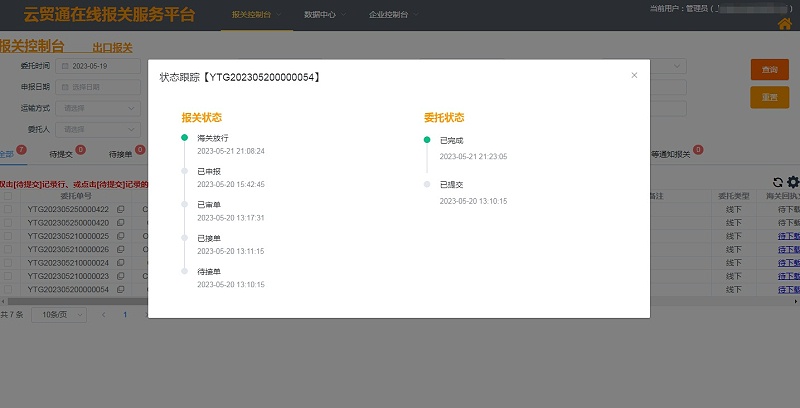This screenshot has height=408, width=800.
Task: Click horizontal scrollbar right arrow
Action: coord(797,301)
